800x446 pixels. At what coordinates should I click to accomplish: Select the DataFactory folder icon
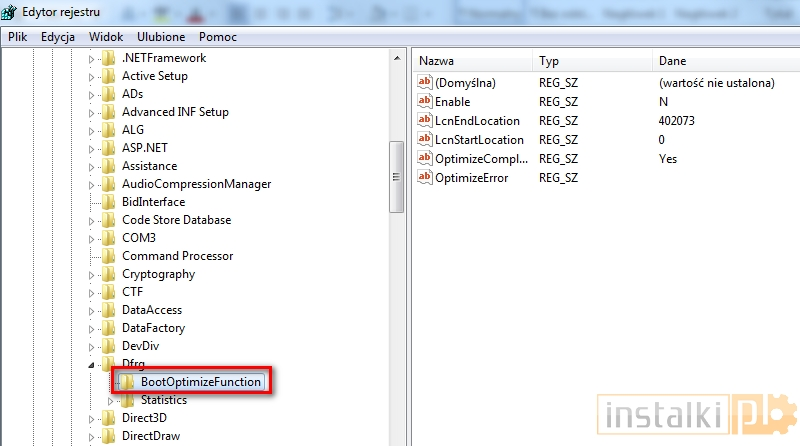(108, 328)
